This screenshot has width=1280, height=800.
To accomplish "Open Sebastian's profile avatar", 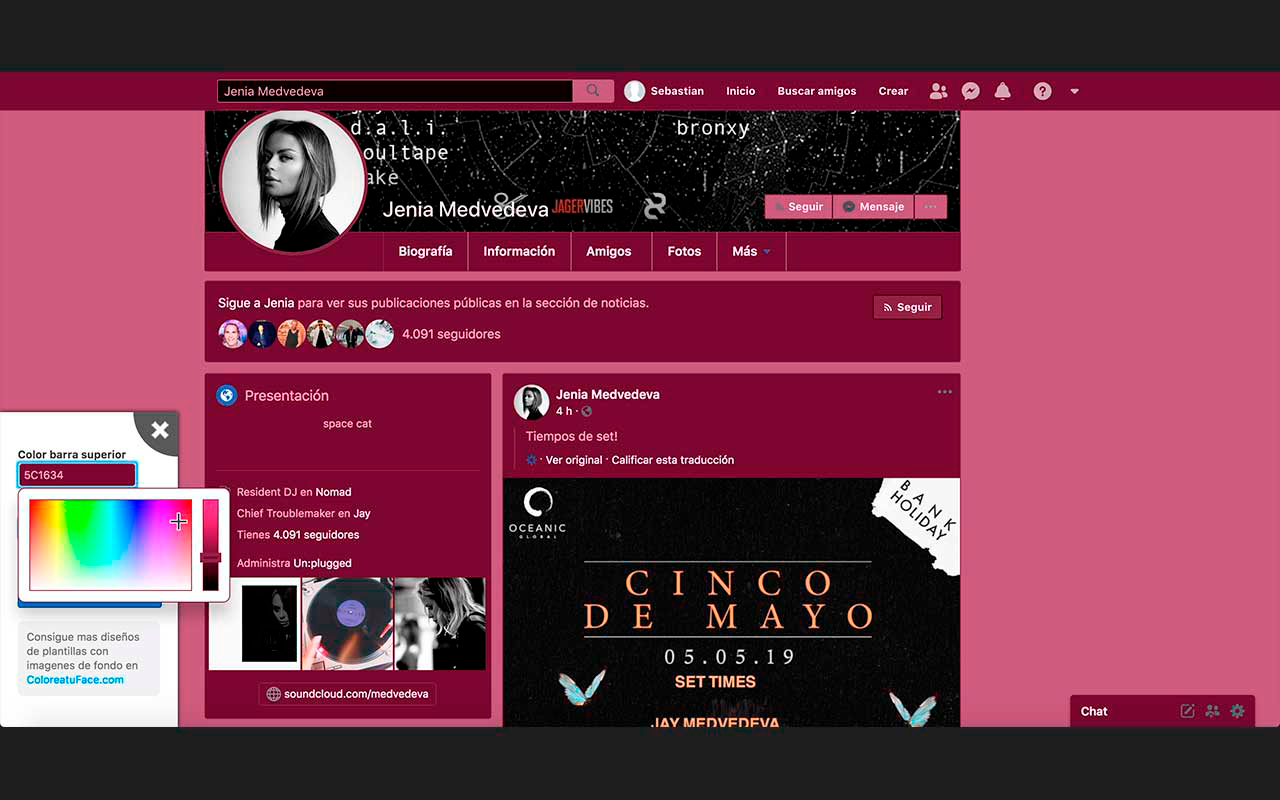I will (x=634, y=91).
